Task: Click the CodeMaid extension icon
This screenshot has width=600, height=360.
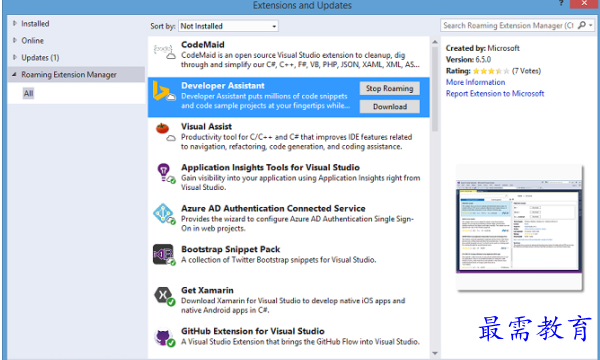Action: (164, 52)
